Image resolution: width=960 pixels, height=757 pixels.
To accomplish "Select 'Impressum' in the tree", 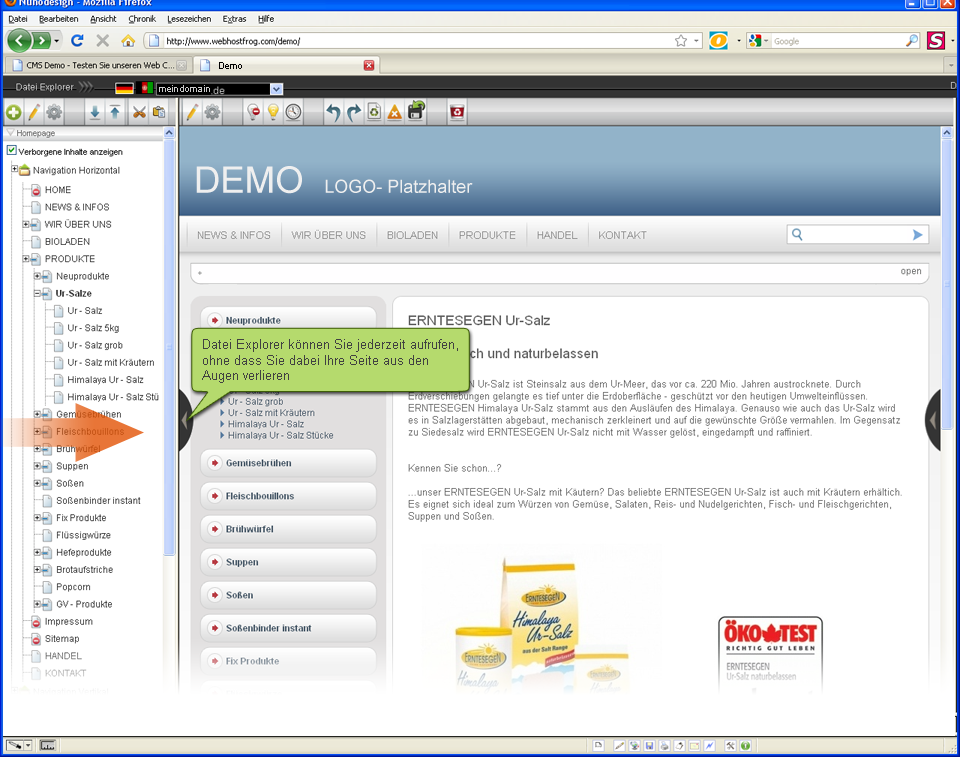I will pyautogui.click(x=69, y=621).
